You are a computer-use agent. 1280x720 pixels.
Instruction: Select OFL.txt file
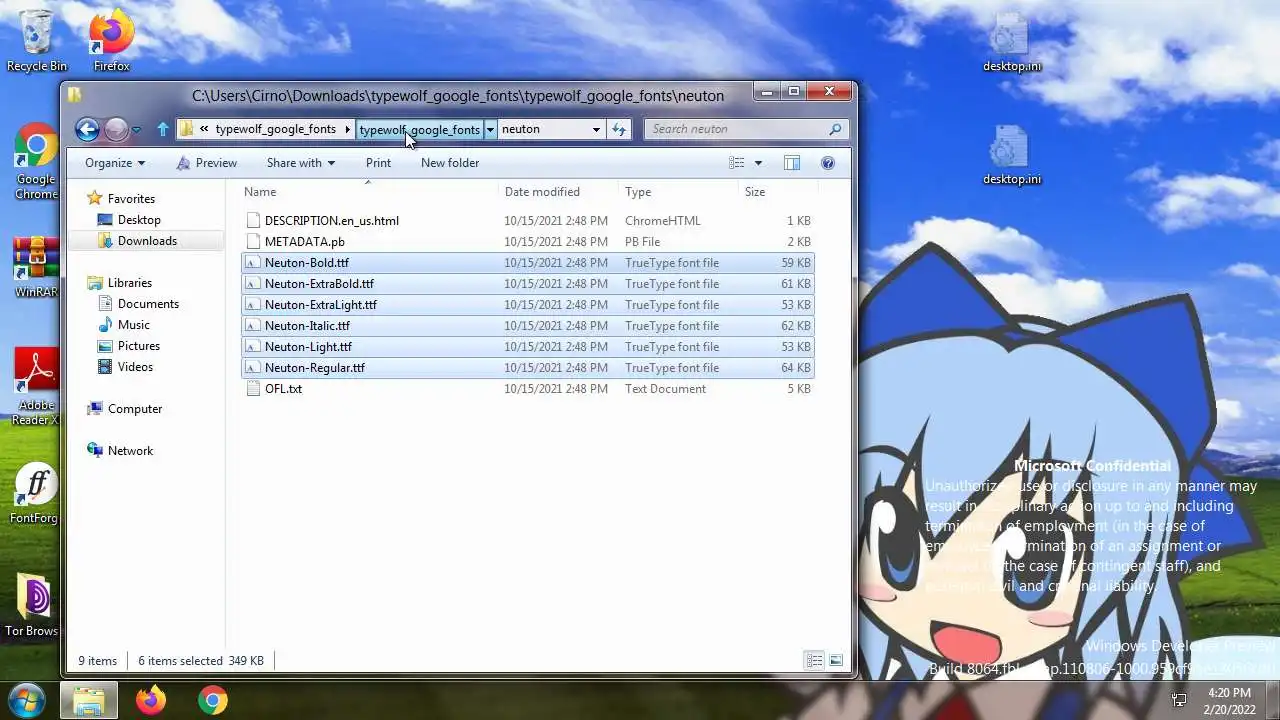point(528,389)
